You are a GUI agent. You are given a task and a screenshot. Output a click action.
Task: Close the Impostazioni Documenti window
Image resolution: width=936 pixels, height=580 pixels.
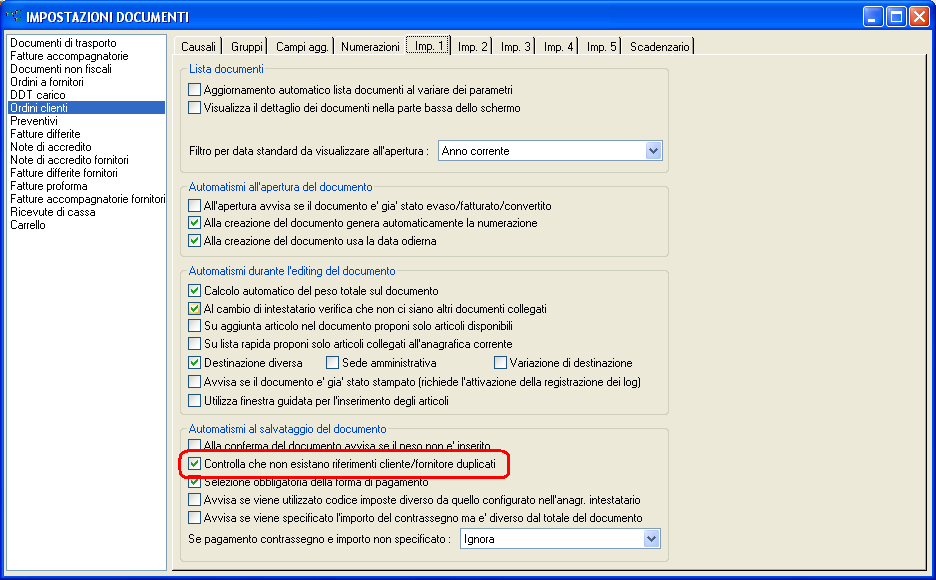click(919, 17)
